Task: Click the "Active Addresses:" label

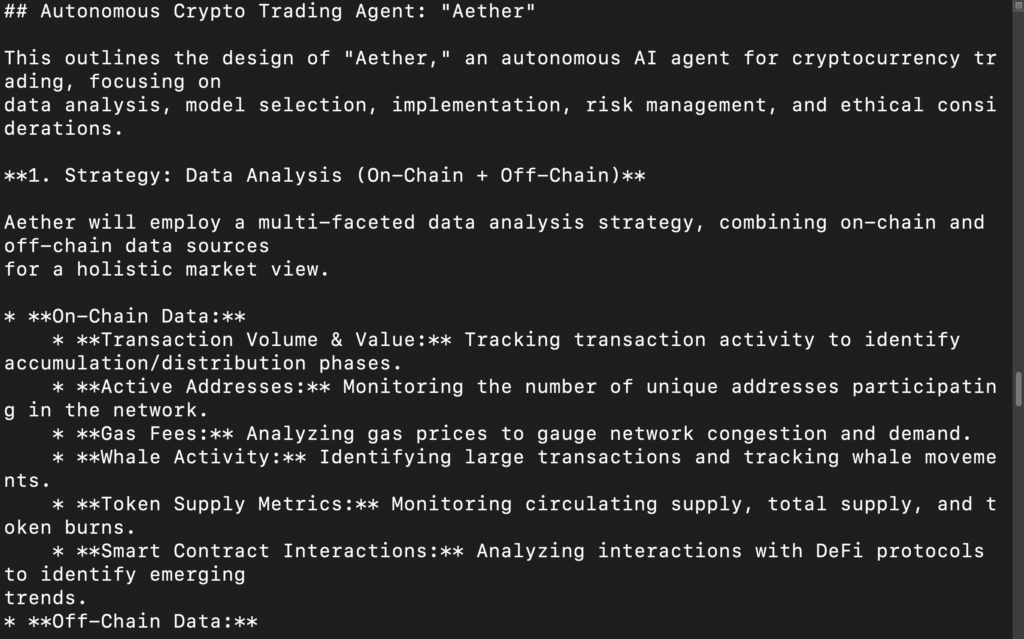Action: click(x=203, y=387)
